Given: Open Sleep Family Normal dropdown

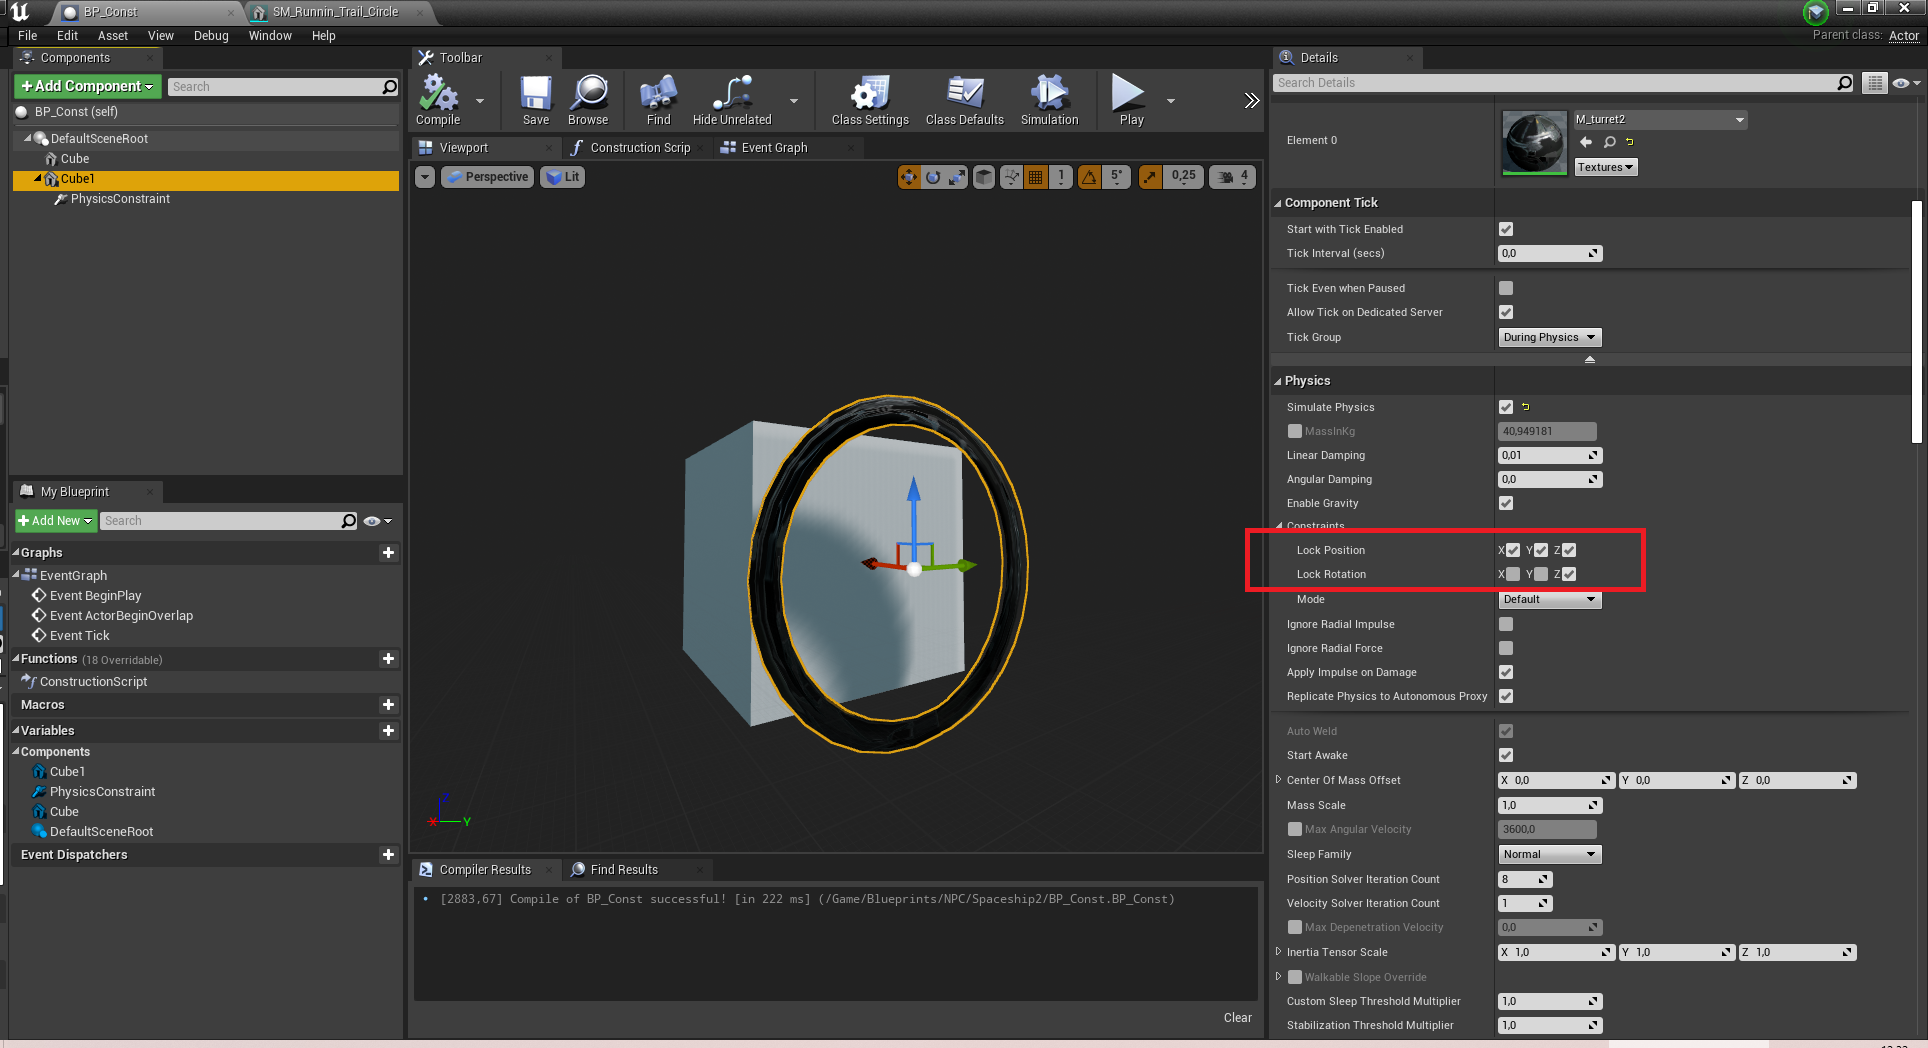Looking at the screenshot, I should (x=1549, y=854).
